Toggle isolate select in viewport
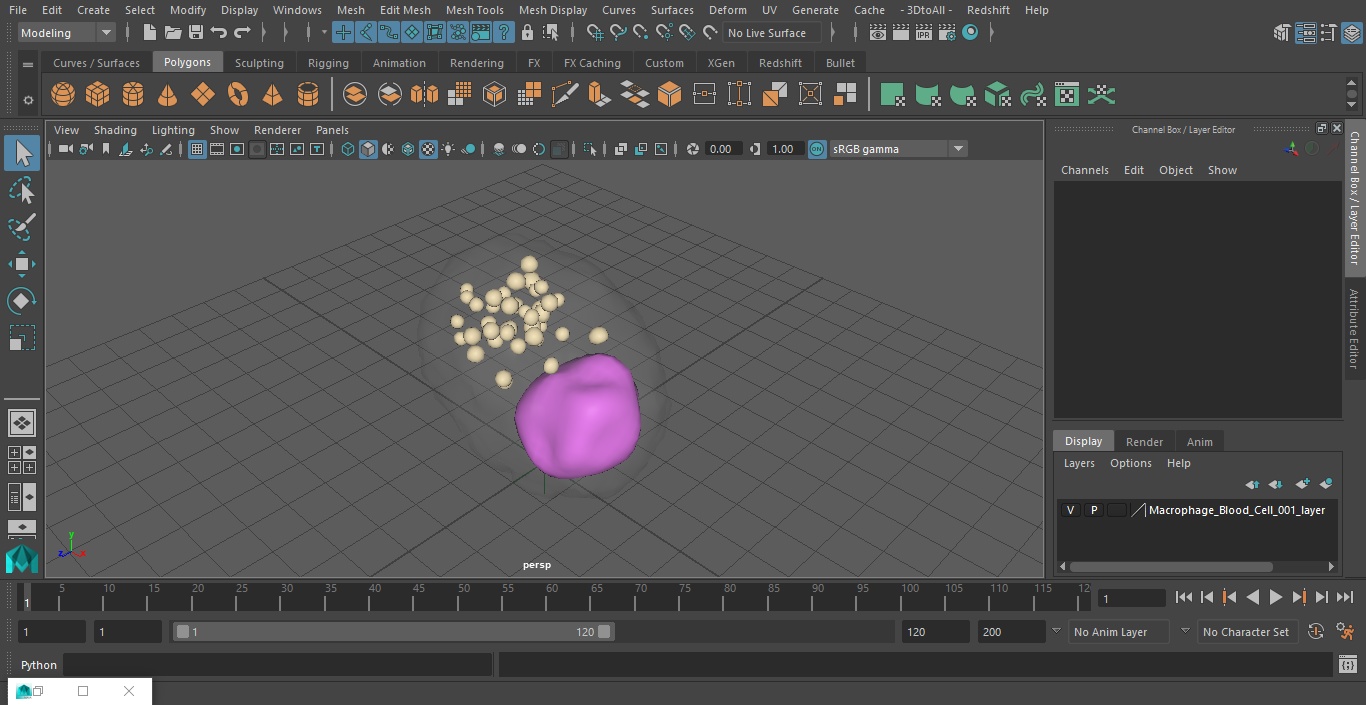Image resolution: width=1366 pixels, height=705 pixels. click(590, 149)
